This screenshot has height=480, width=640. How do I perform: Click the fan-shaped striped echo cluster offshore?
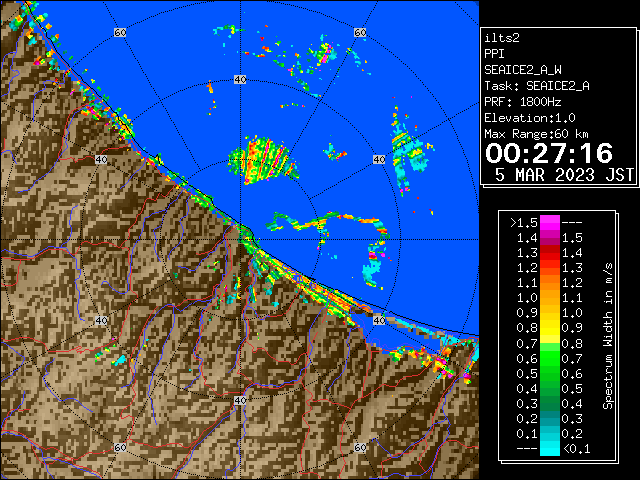pos(263,160)
